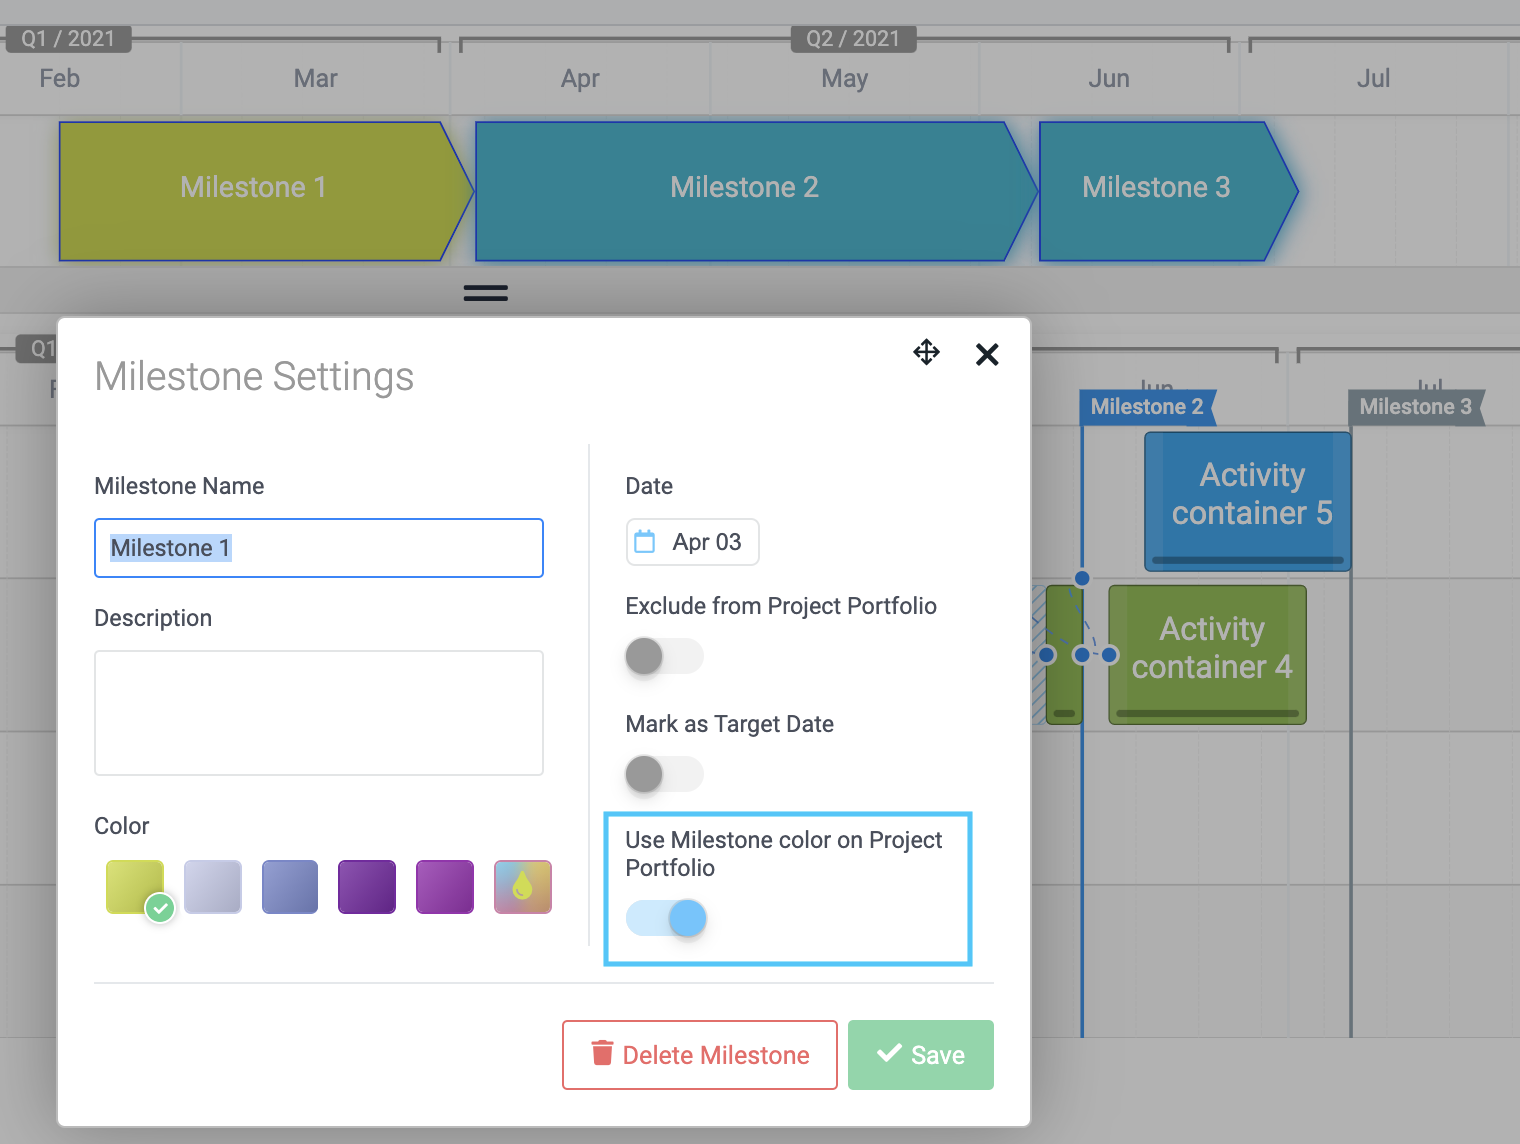
Task: Enable Mark as Target Date switch
Action: pos(664,774)
